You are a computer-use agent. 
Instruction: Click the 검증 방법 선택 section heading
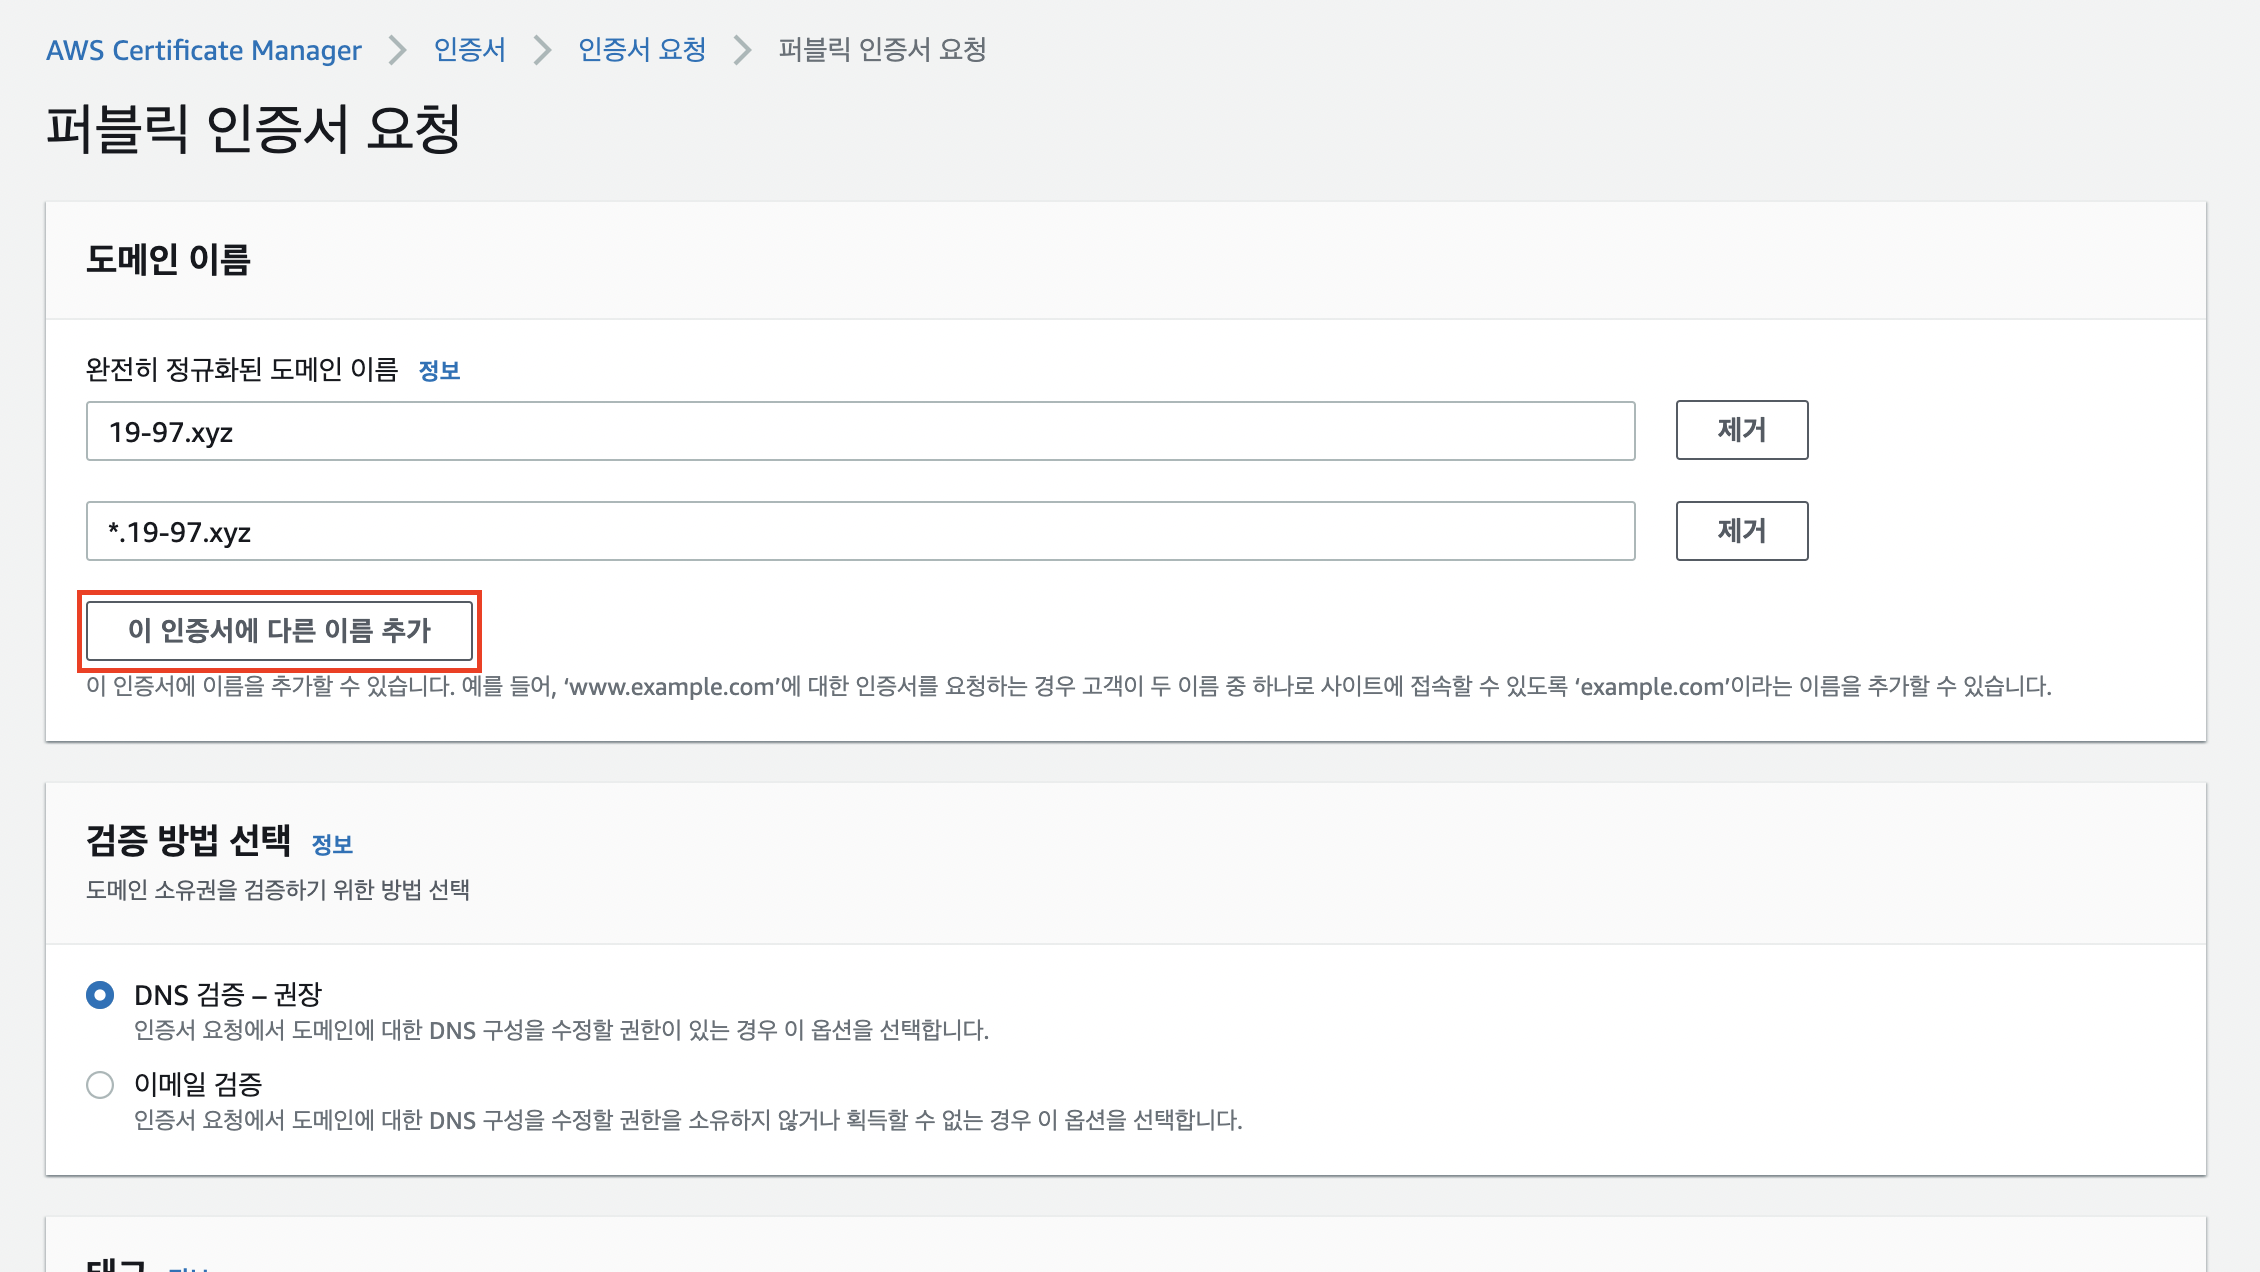(188, 840)
